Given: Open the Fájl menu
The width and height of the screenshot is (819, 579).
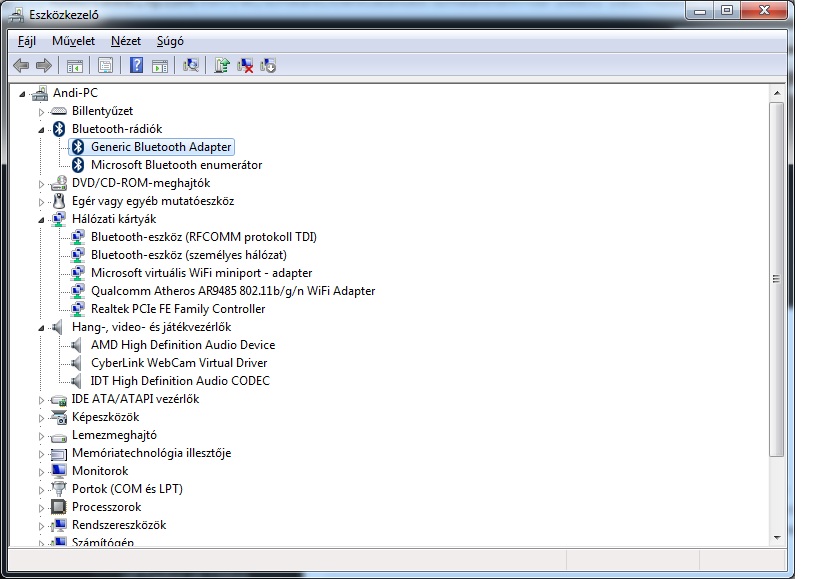Looking at the screenshot, I should pyautogui.click(x=27, y=41).
